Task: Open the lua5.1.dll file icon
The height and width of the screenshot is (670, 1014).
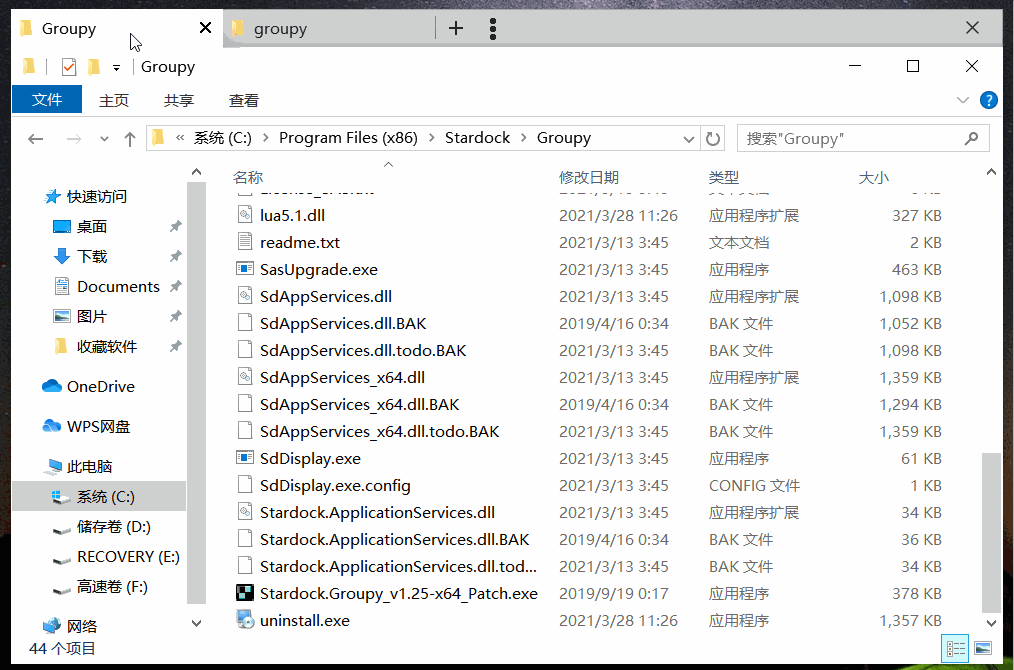Action: click(244, 215)
